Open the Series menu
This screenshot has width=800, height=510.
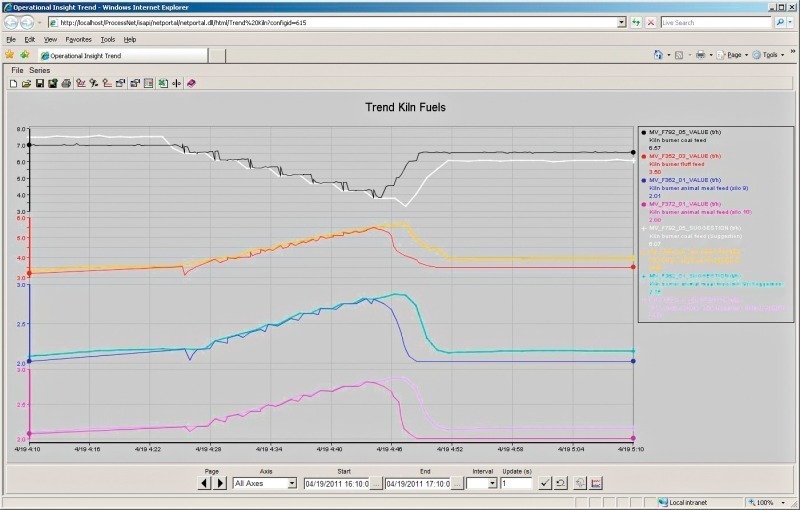click(x=39, y=70)
